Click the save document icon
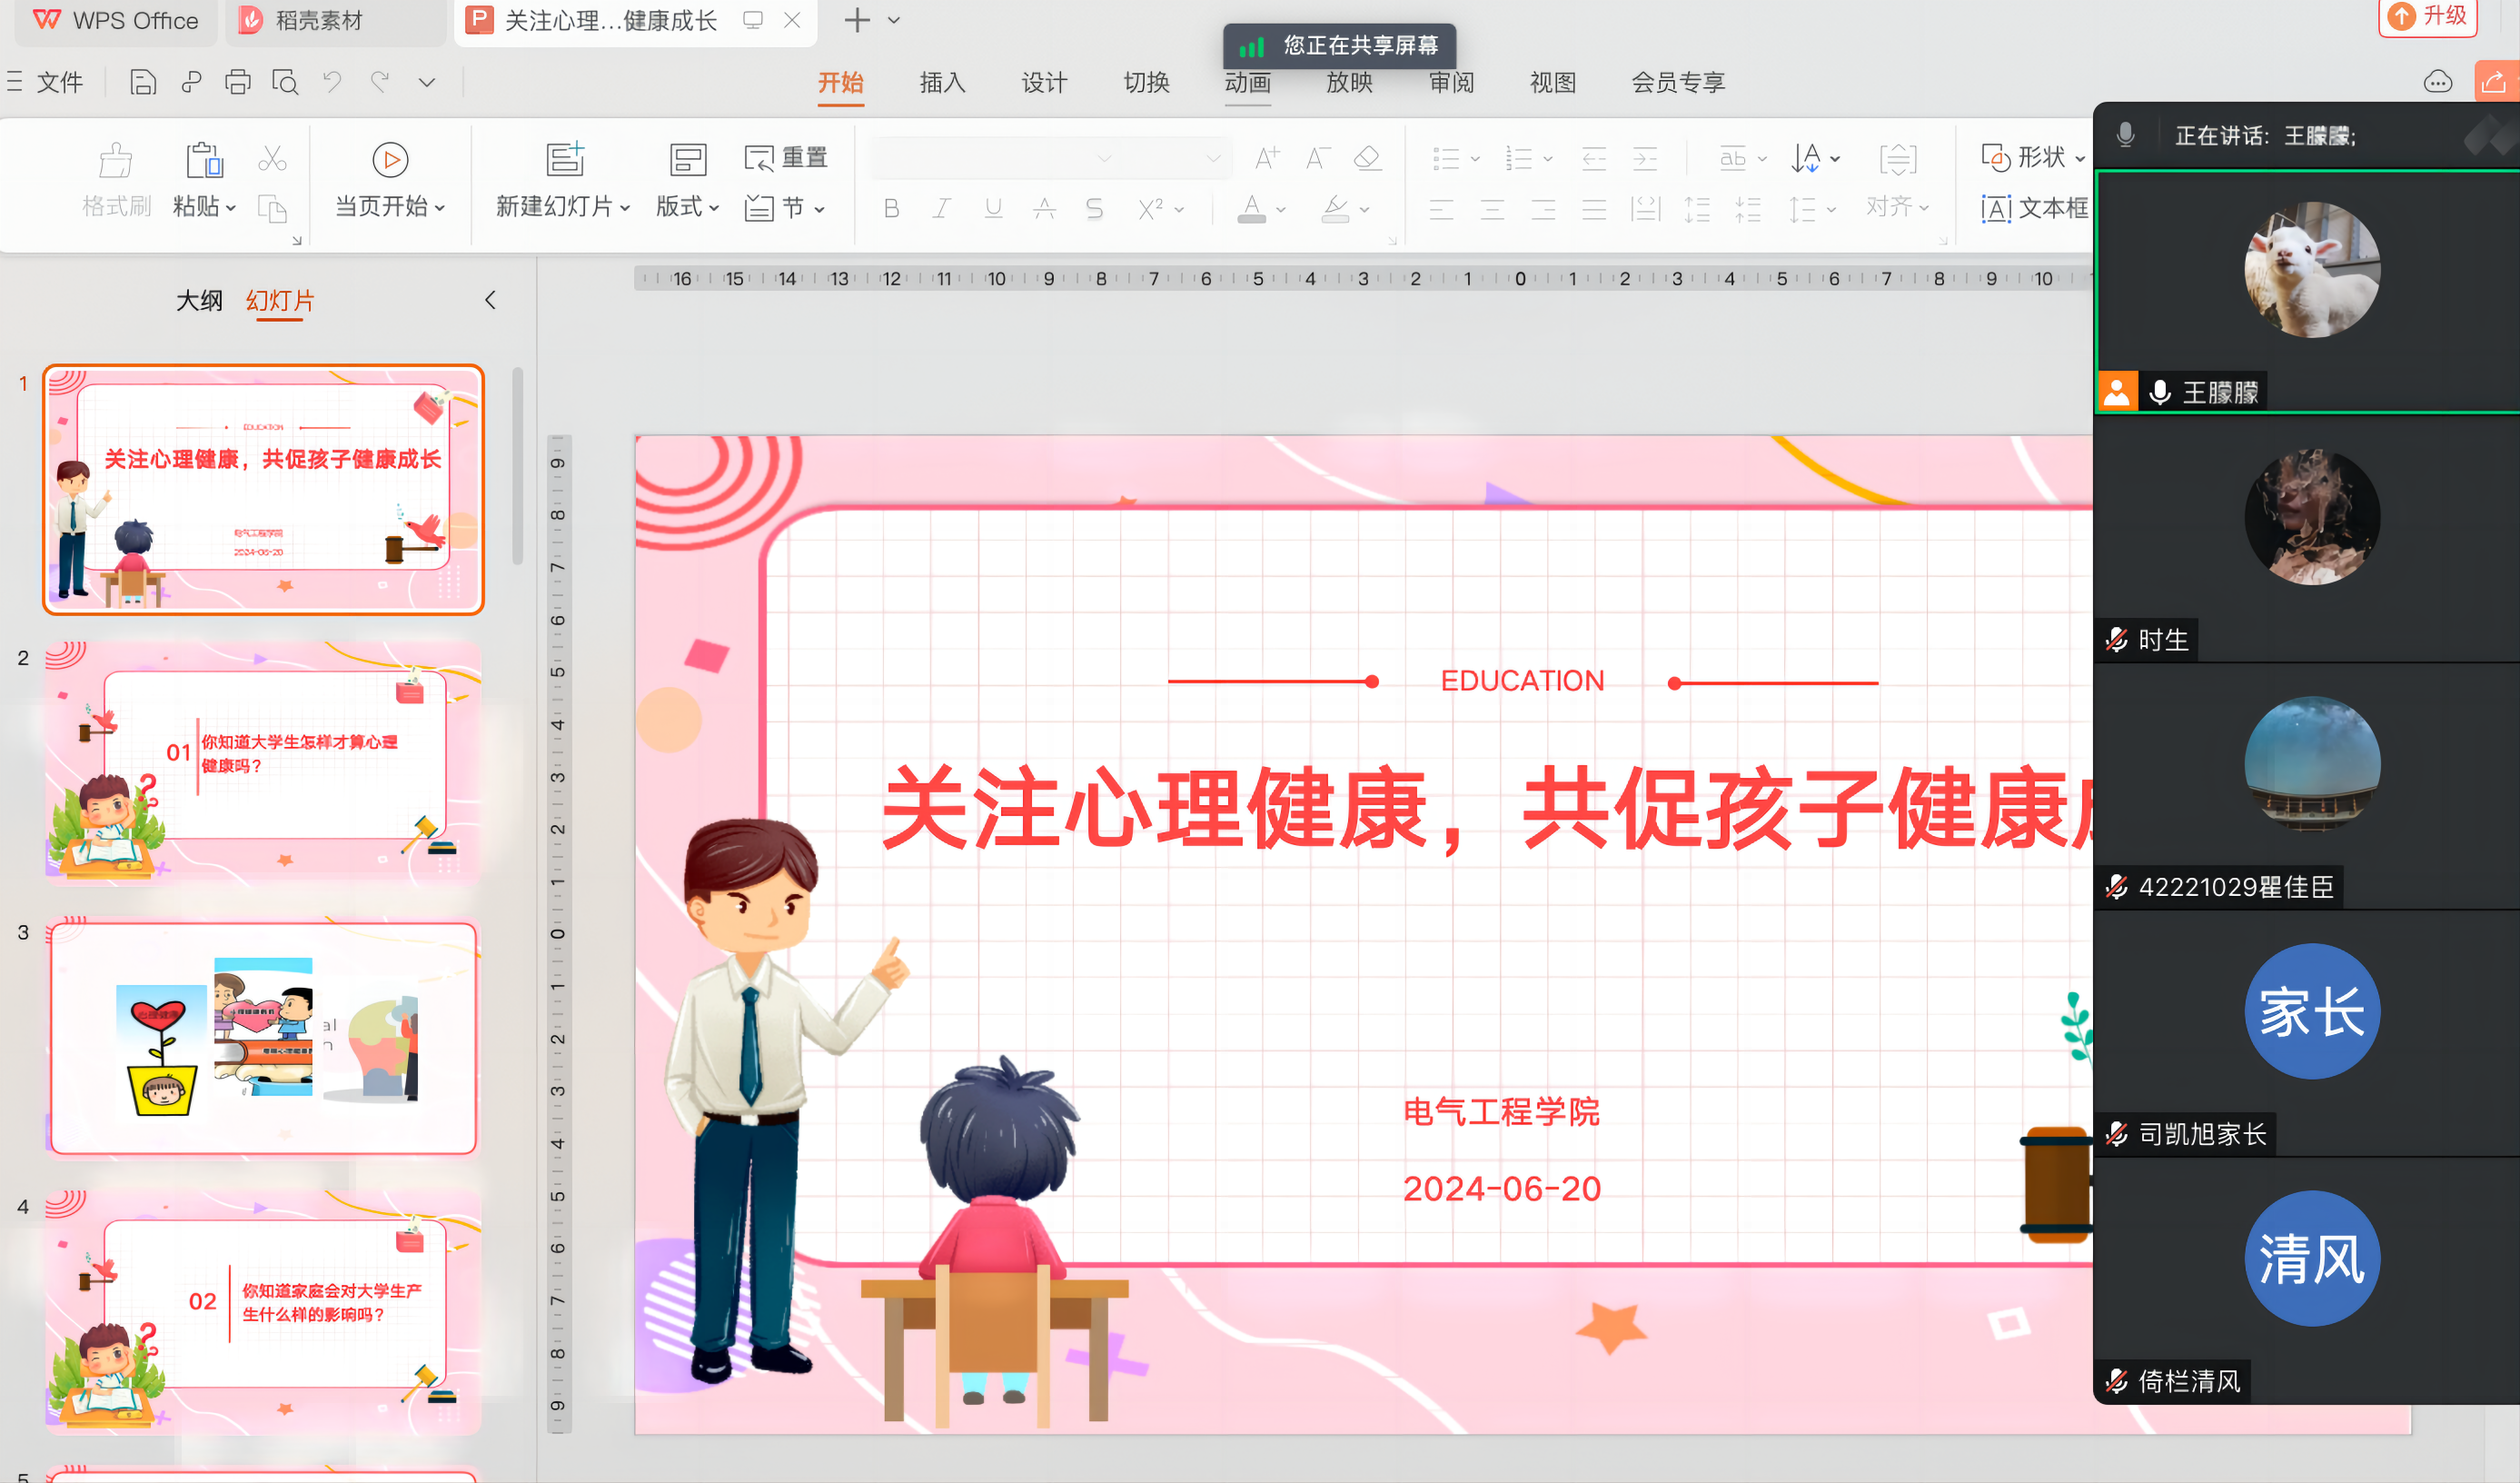The height and width of the screenshot is (1483, 2520). (x=143, y=82)
